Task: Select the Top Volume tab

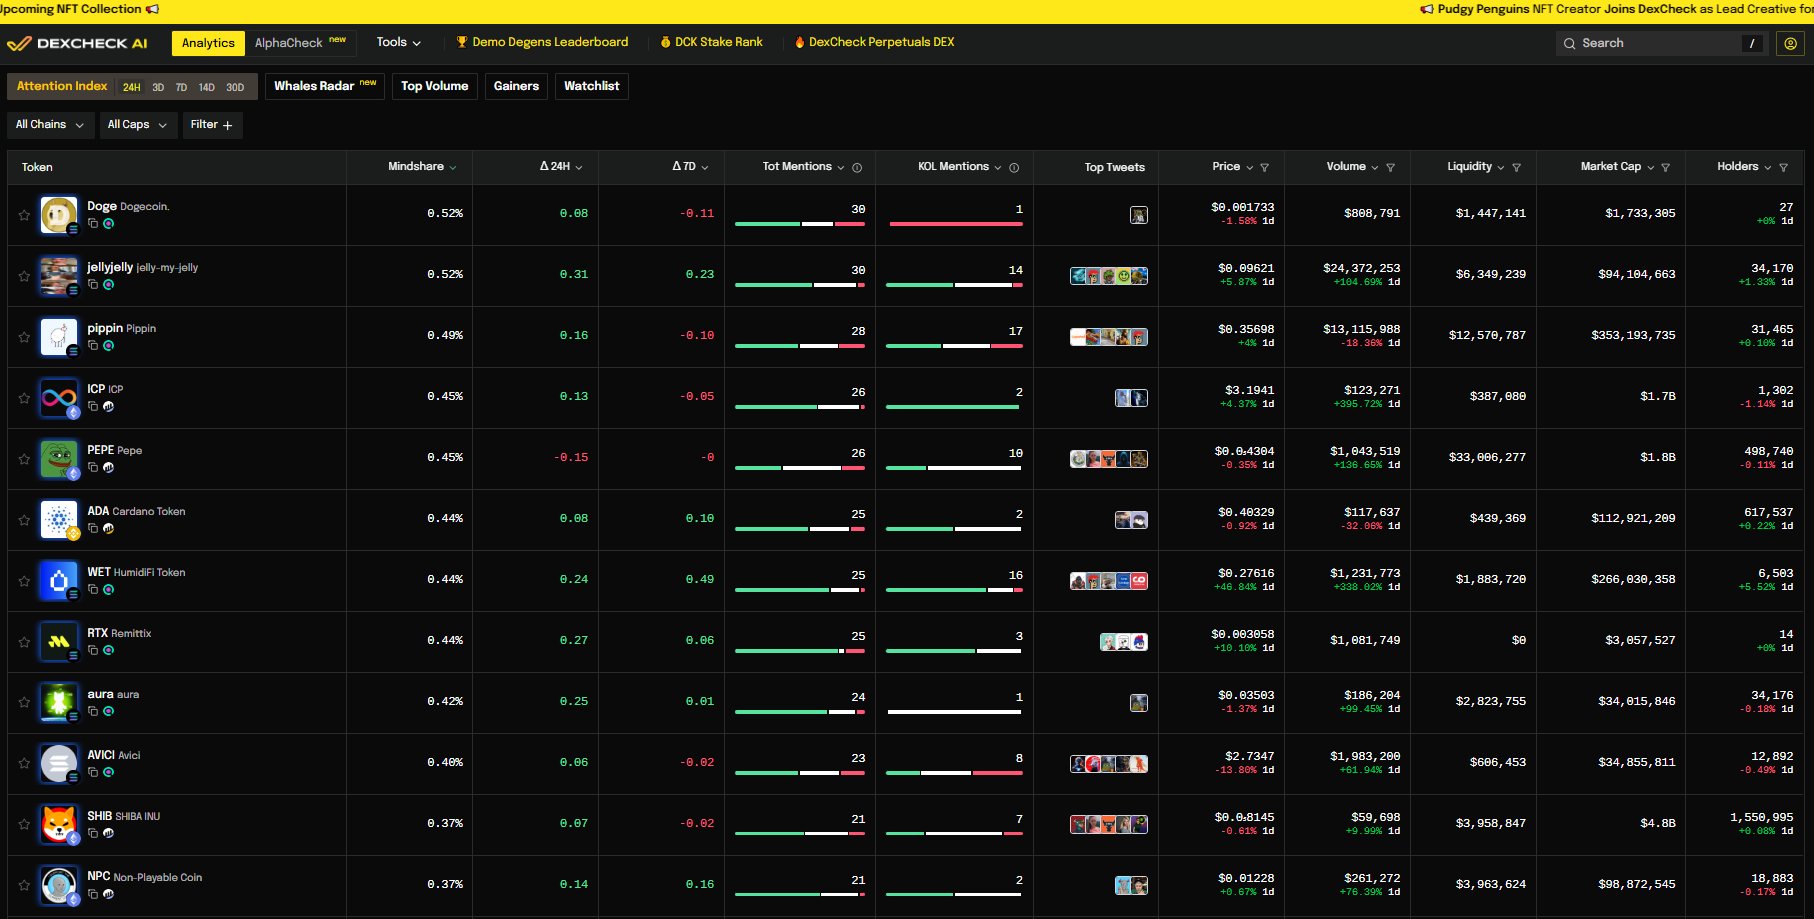Action: [434, 86]
